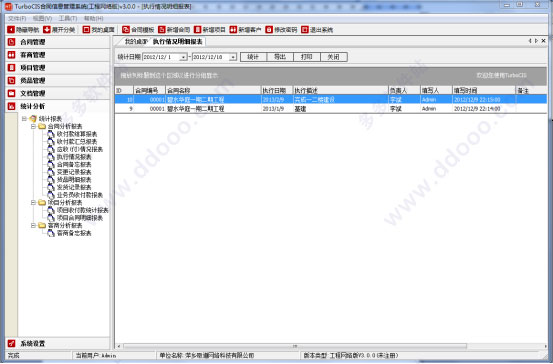Open the 合同管理 sidebar section
The width and height of the screenshot is (553, 364).
(x=58, y=42)
